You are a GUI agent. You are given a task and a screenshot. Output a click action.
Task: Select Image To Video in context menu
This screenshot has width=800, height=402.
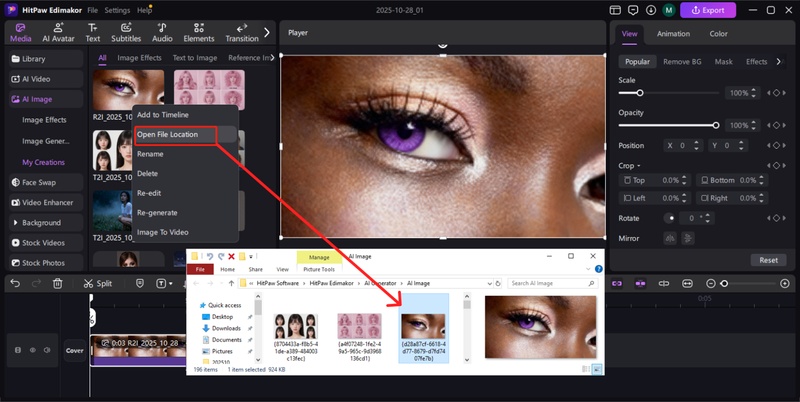tap(163, 232)
